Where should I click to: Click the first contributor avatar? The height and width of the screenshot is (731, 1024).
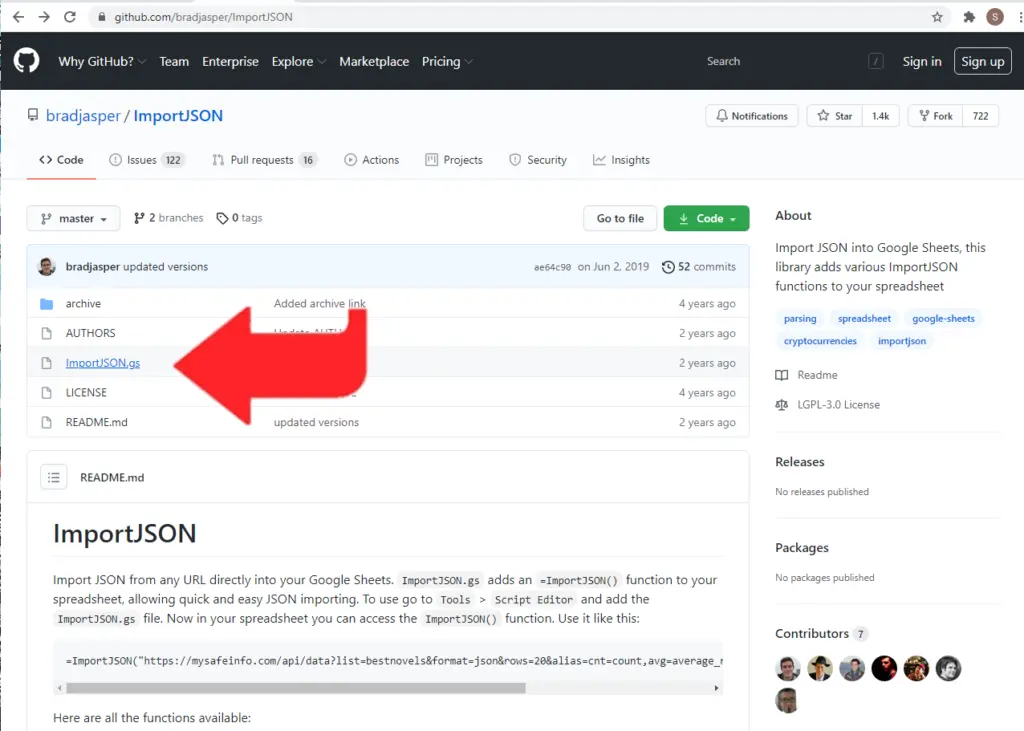pyautogui.click(x=787, y=669)
